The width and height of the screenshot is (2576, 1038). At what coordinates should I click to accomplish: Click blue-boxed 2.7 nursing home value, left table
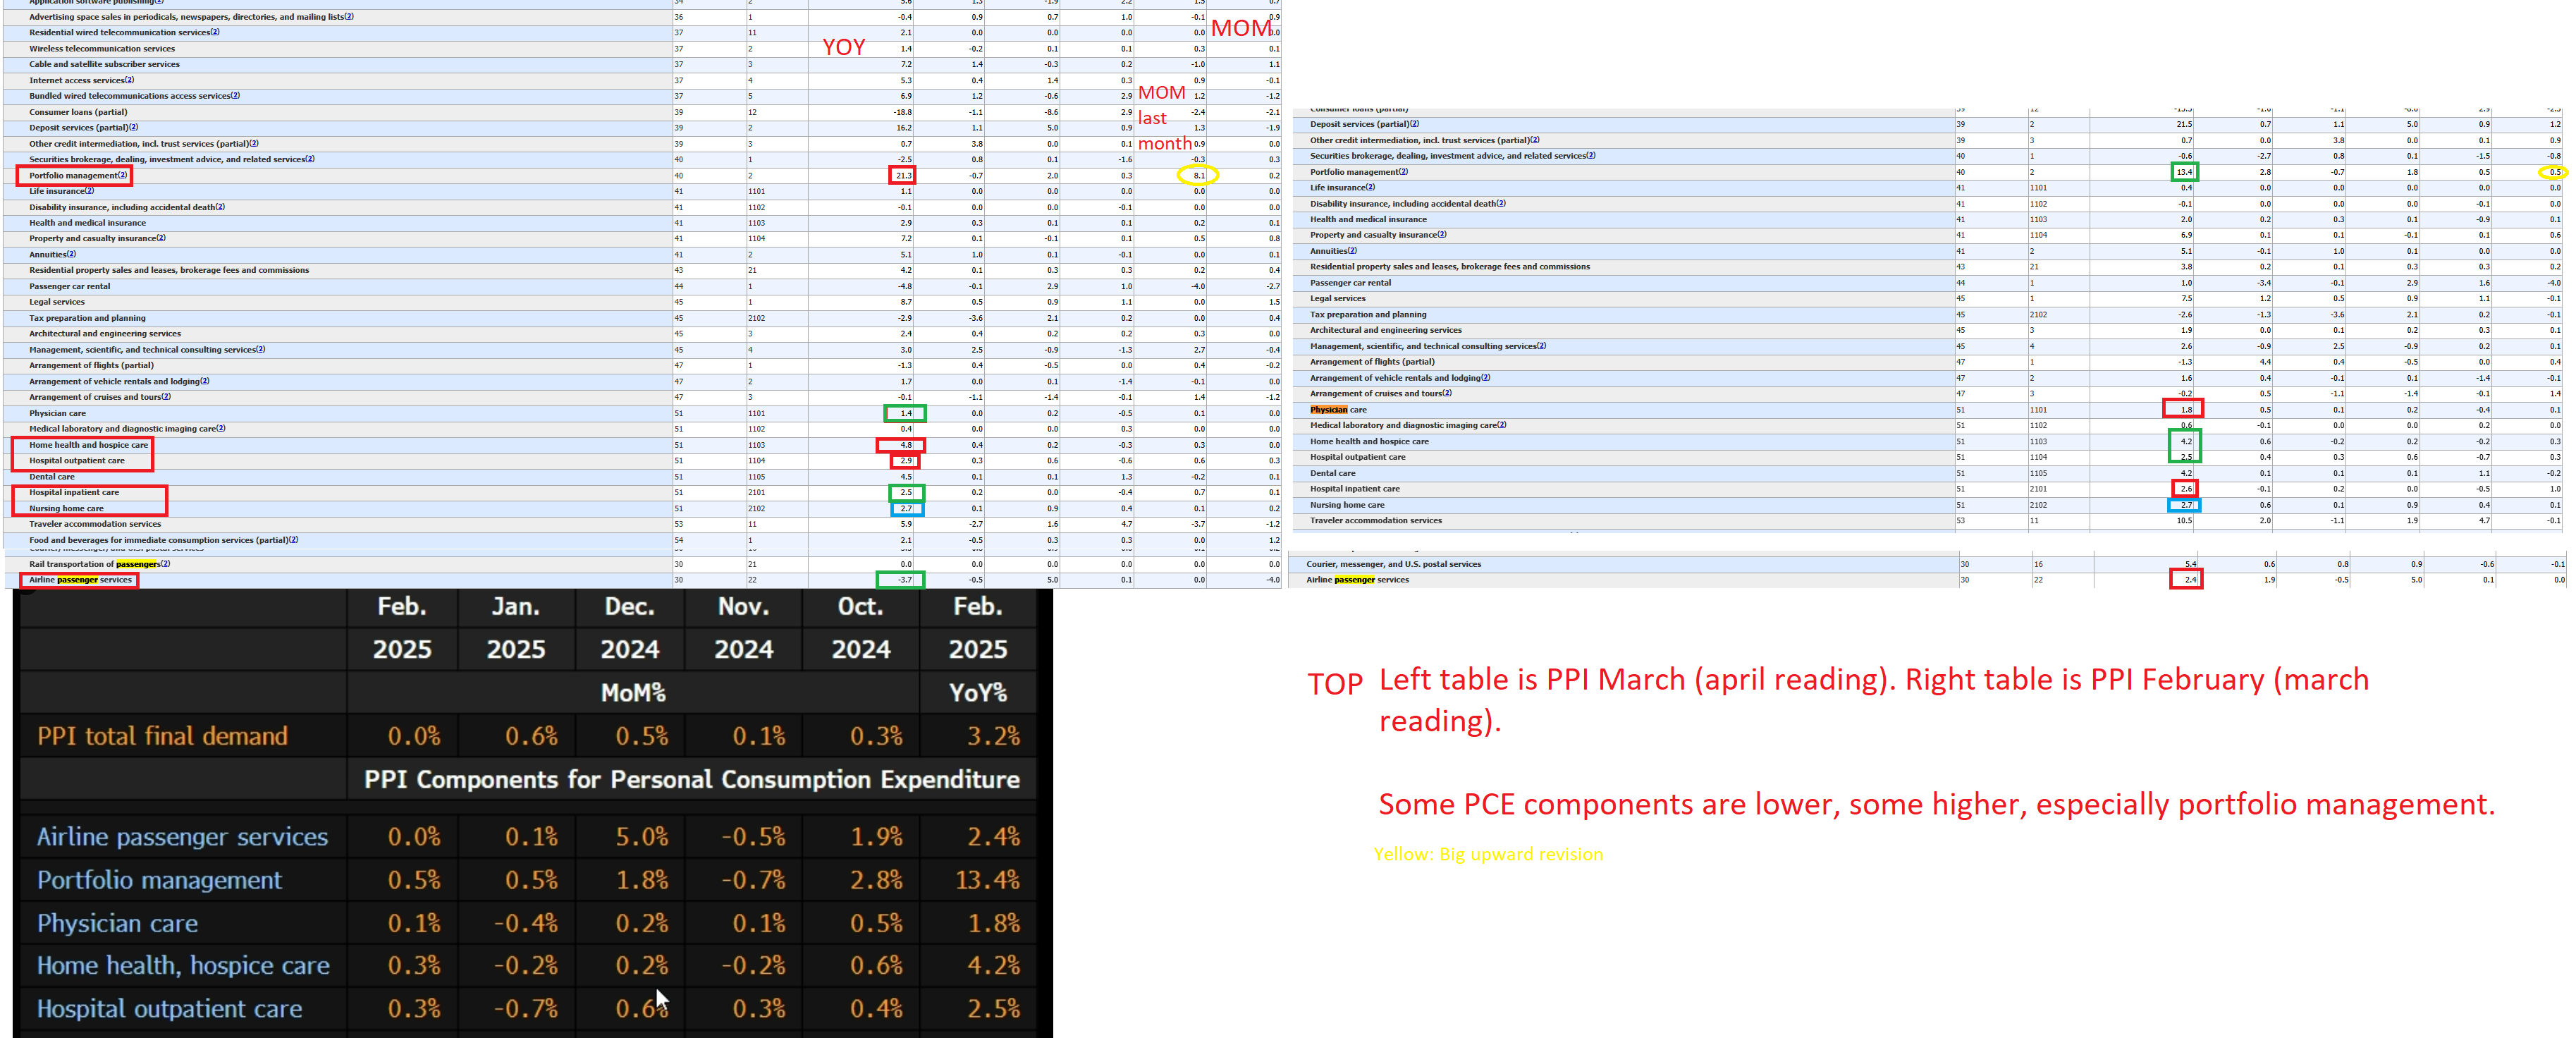click(907, 509)
